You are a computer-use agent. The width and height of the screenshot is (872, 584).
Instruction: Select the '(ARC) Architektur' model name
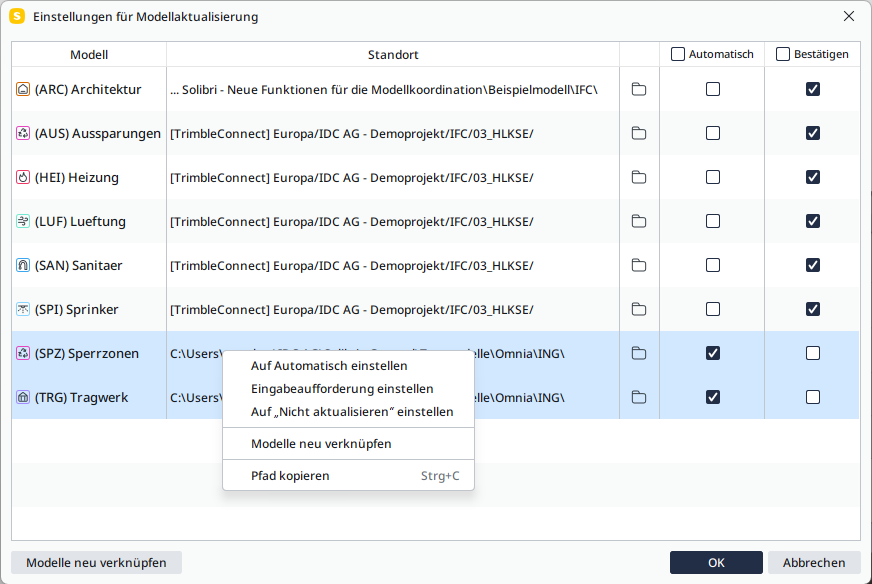tap(88, 89)
